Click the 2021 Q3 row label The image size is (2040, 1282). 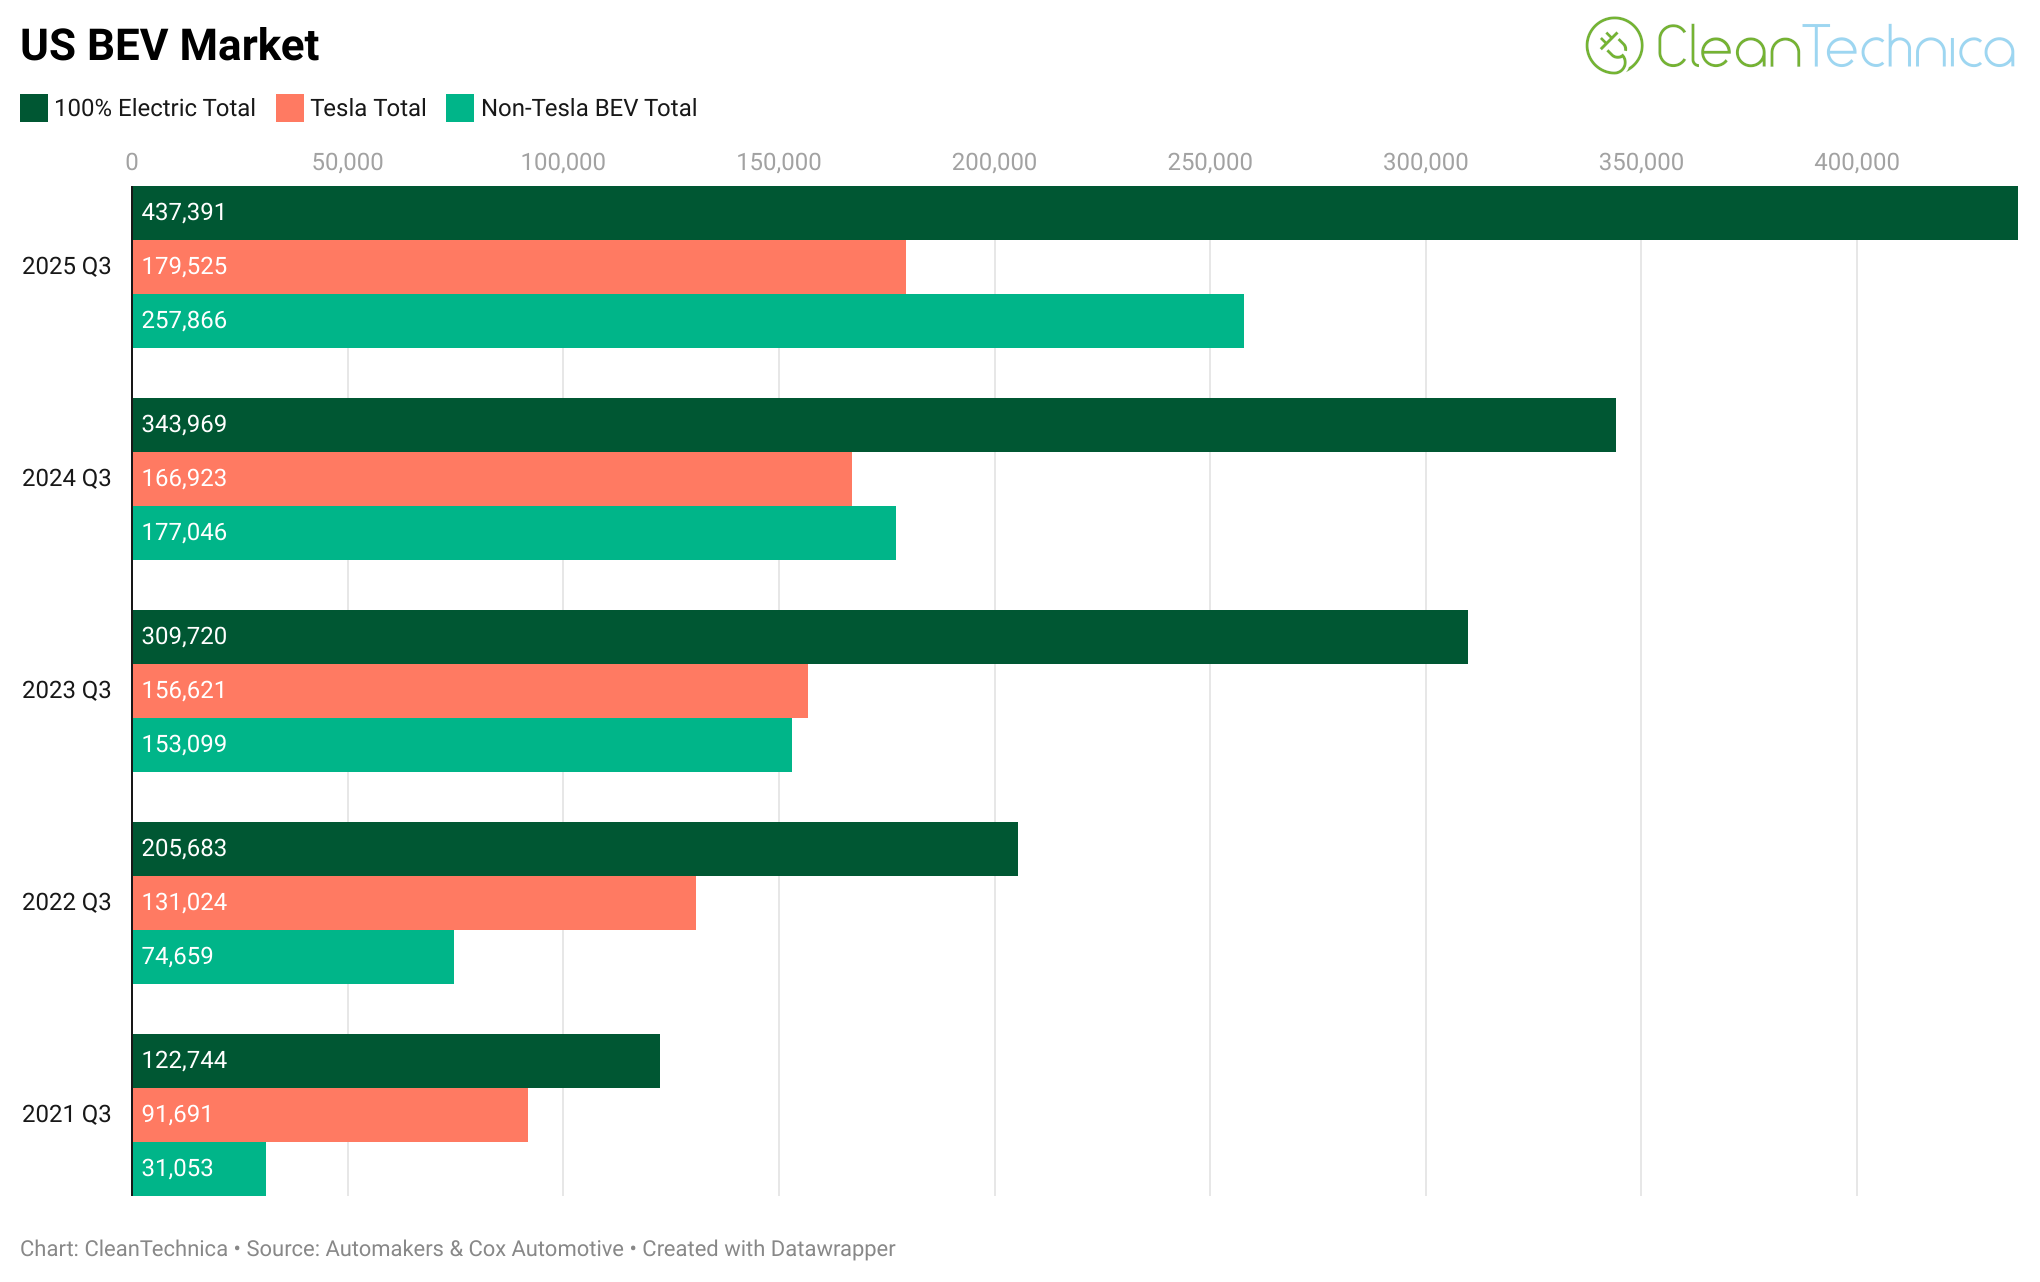[66, 1114]
